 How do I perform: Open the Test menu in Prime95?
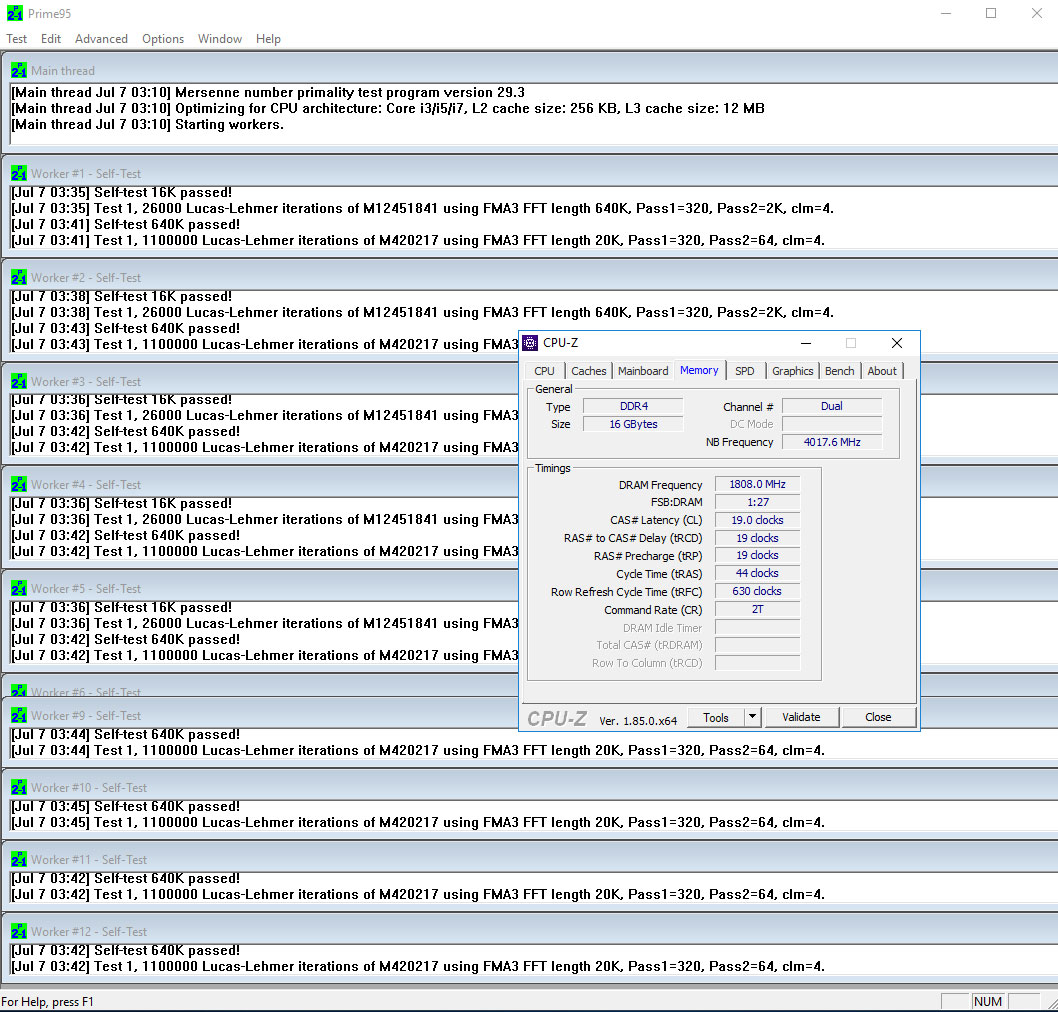coord(16,39)
